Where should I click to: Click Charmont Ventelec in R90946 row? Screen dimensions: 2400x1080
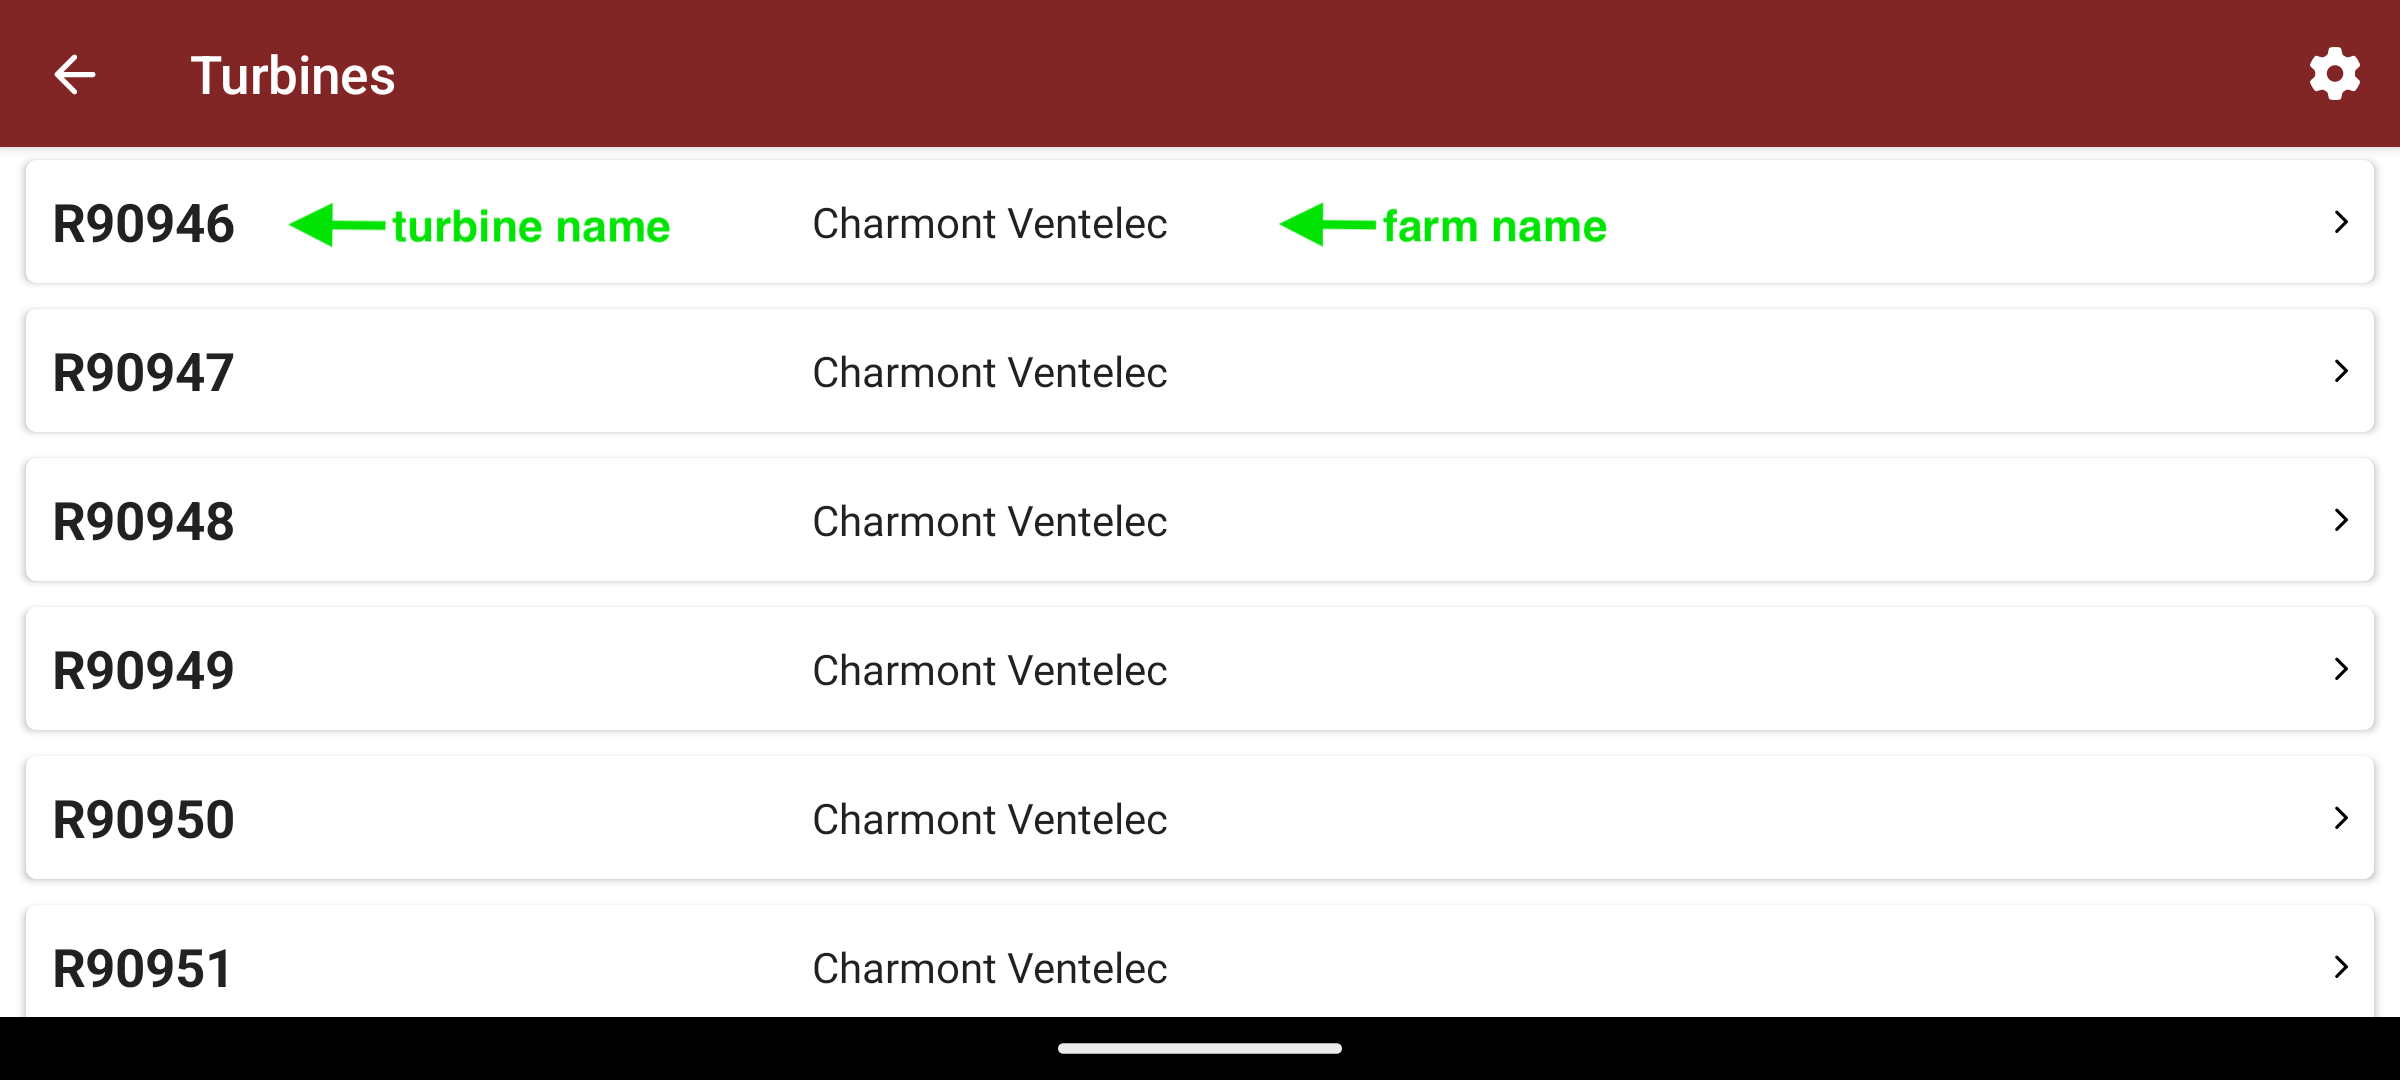pyautogui.click(x=989, y=224)
